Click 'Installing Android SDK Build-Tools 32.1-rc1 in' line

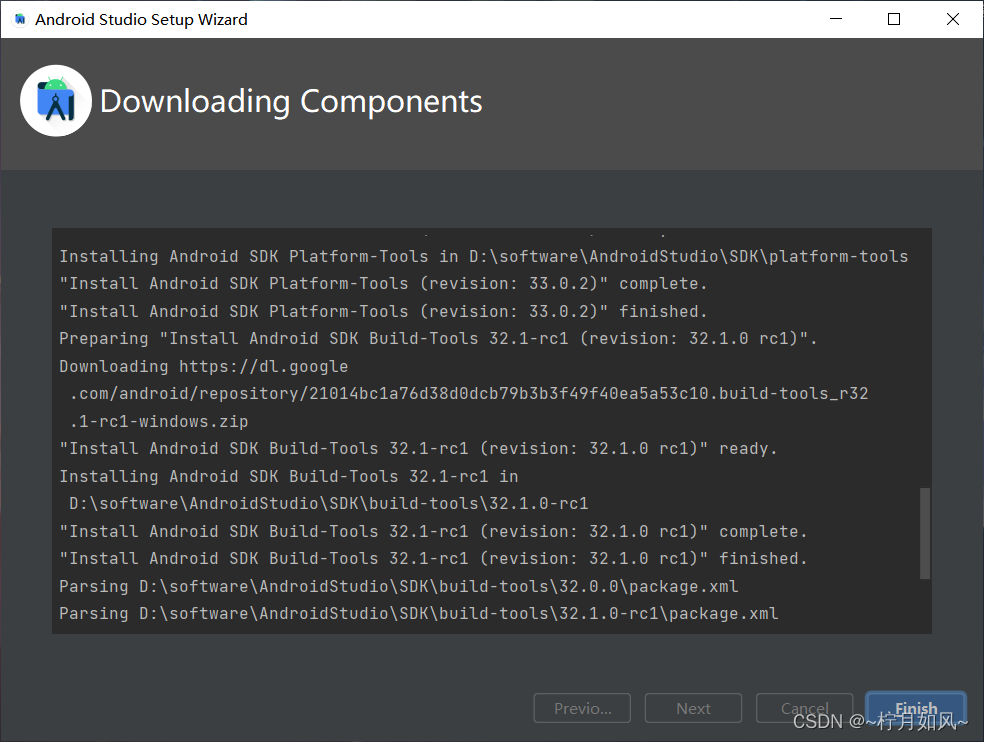(289, 476)
